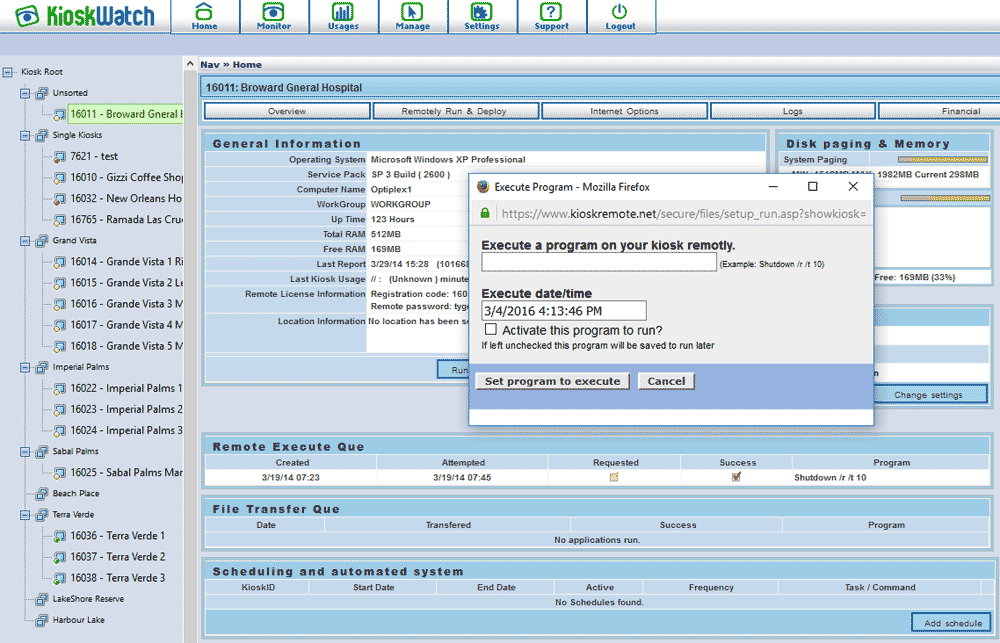Open the Internet Options tab
Image resolution: width=1000 pixels, height=643 pixels.
click(624, 111)
